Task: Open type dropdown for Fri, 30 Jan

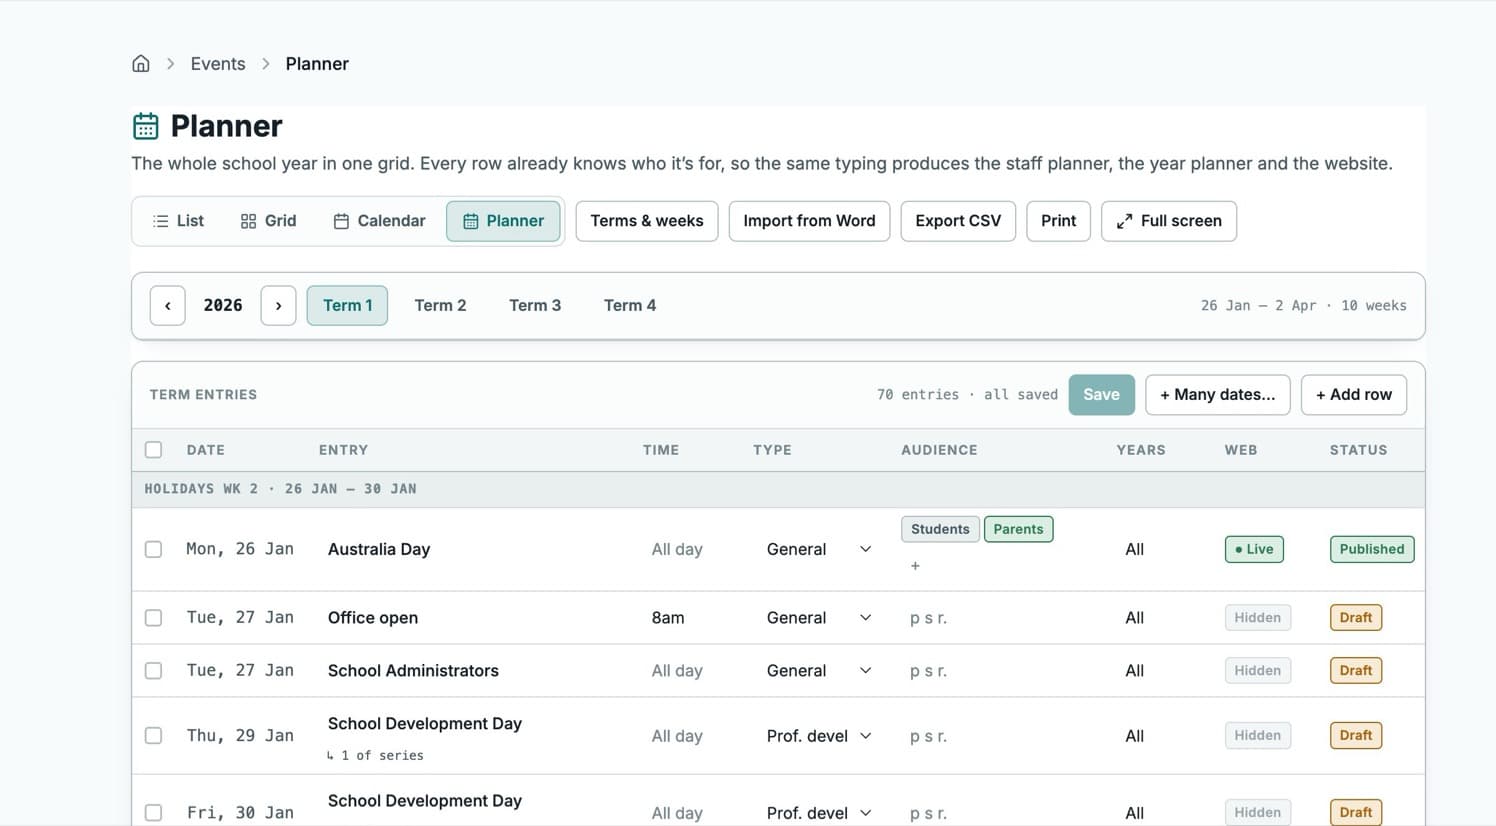Action: [819, 813]
